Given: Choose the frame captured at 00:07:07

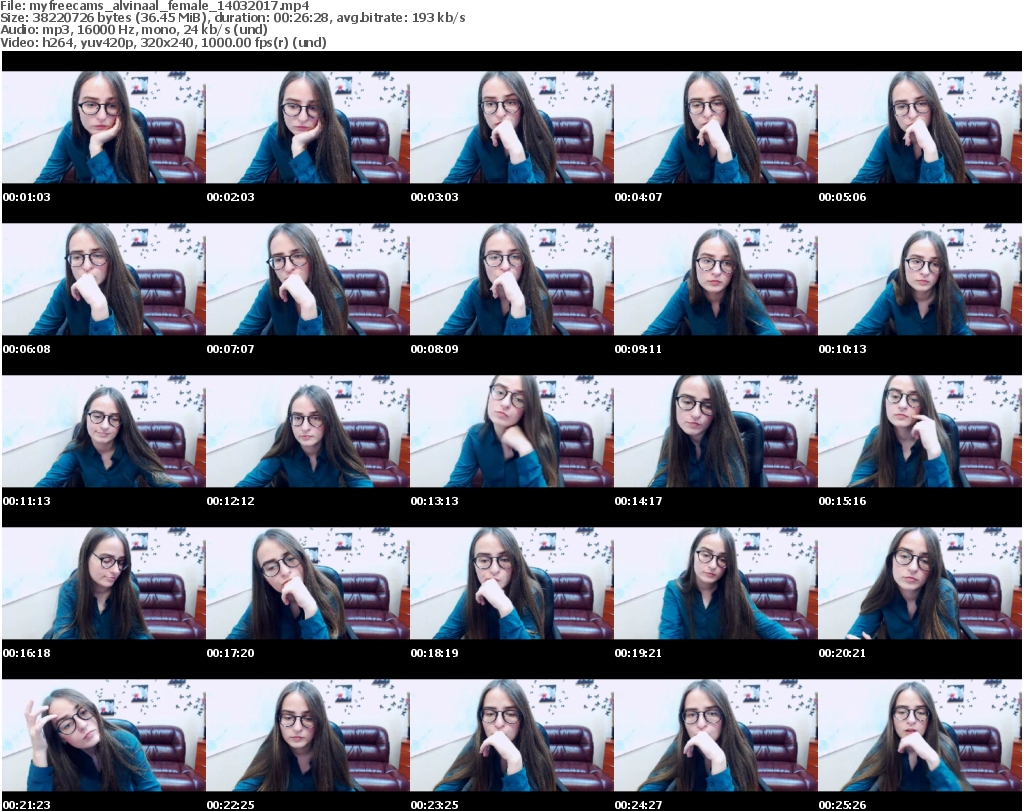Looking at the screenshot, I should (x=308, y=279).
